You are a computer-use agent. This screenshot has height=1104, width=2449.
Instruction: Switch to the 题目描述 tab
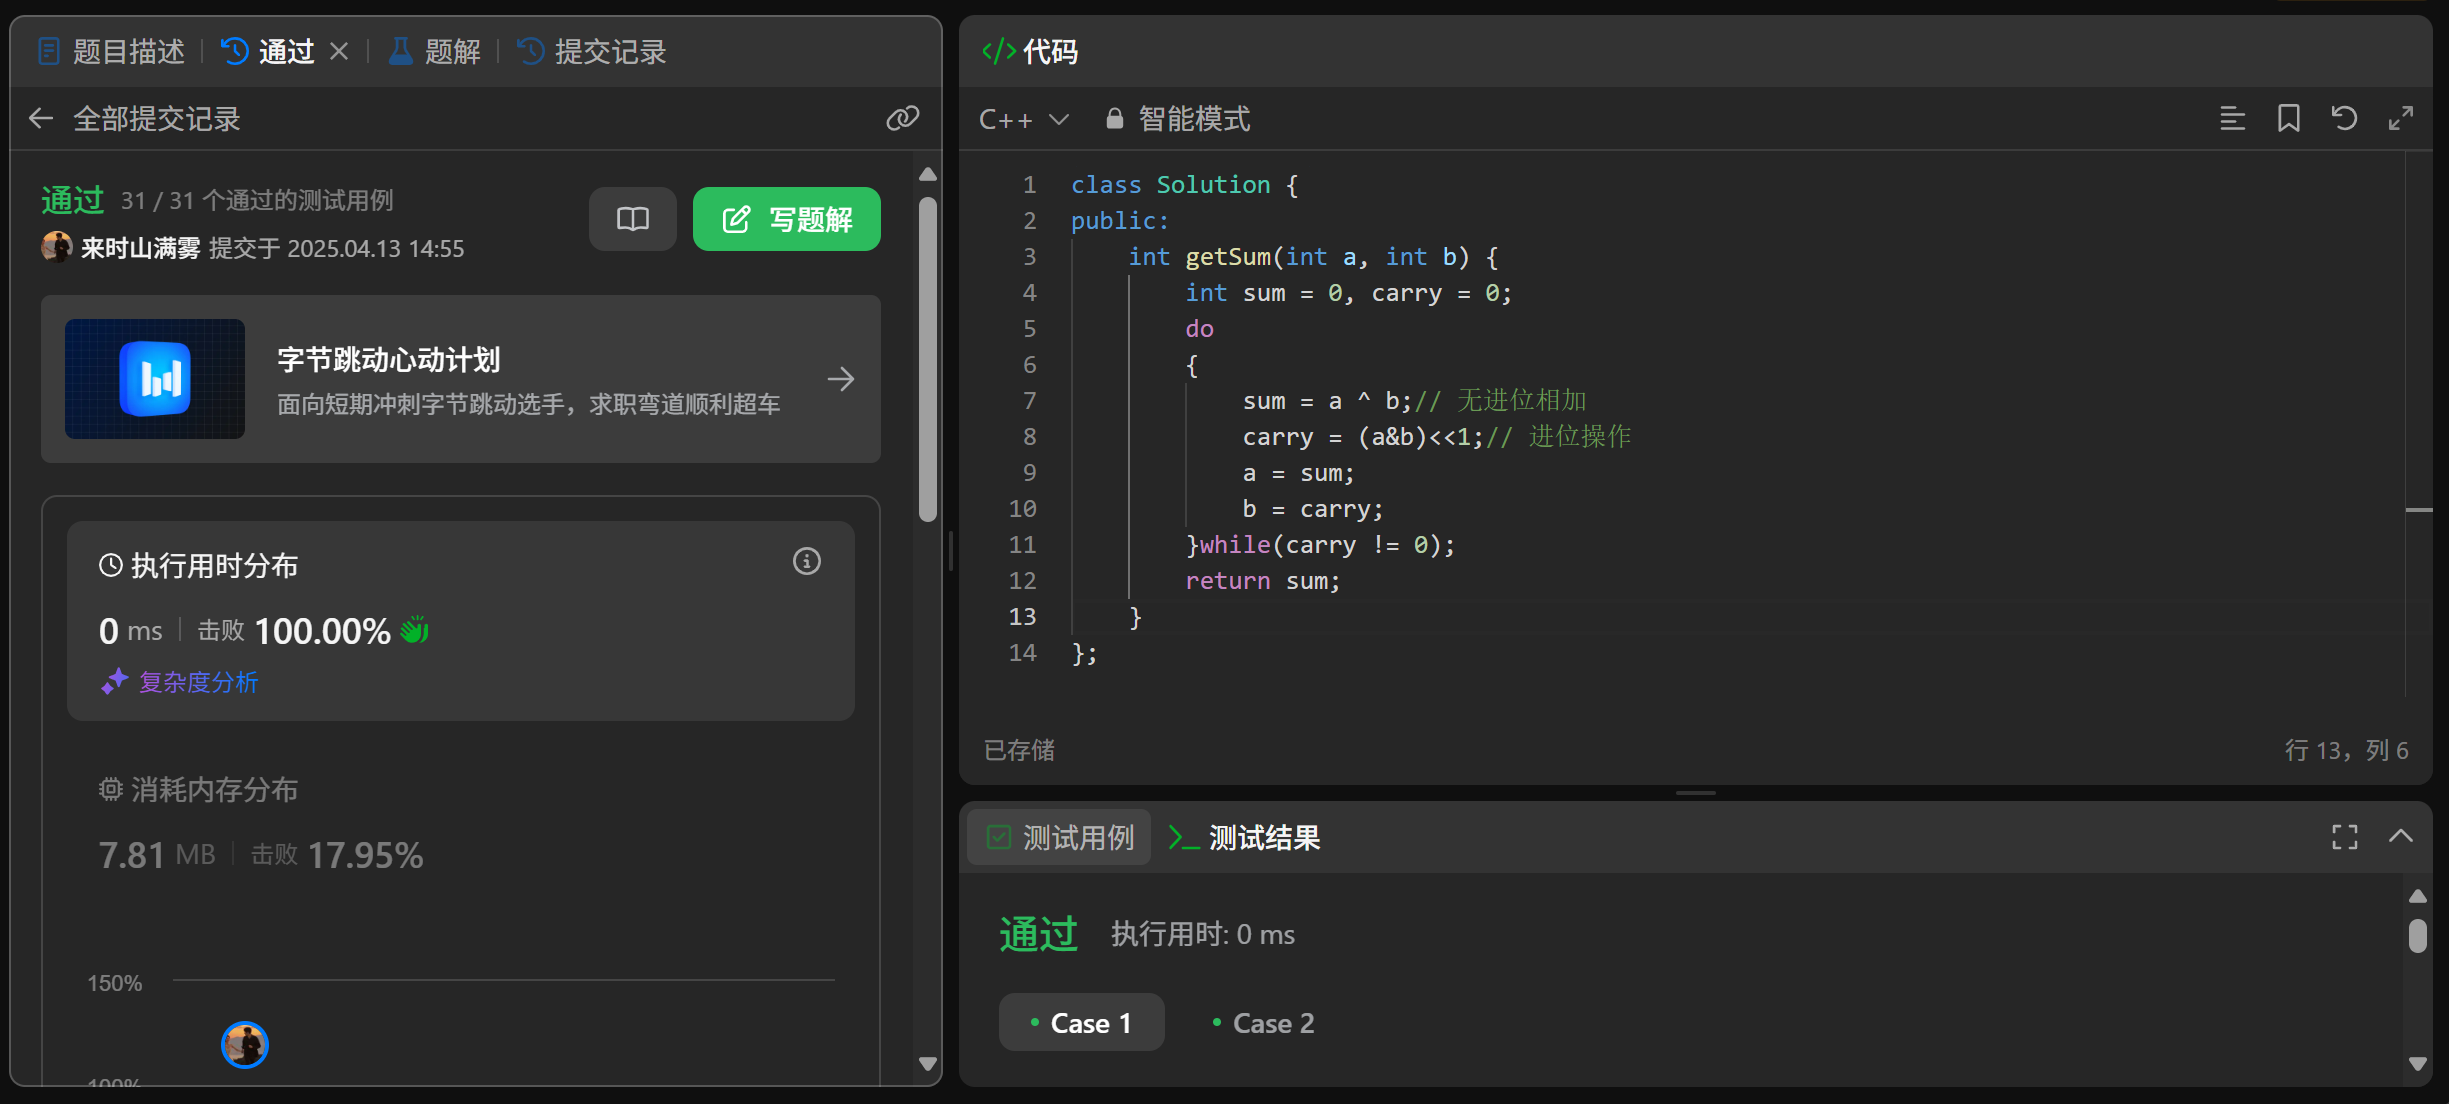pyautogui.click(x=111, y=51)
